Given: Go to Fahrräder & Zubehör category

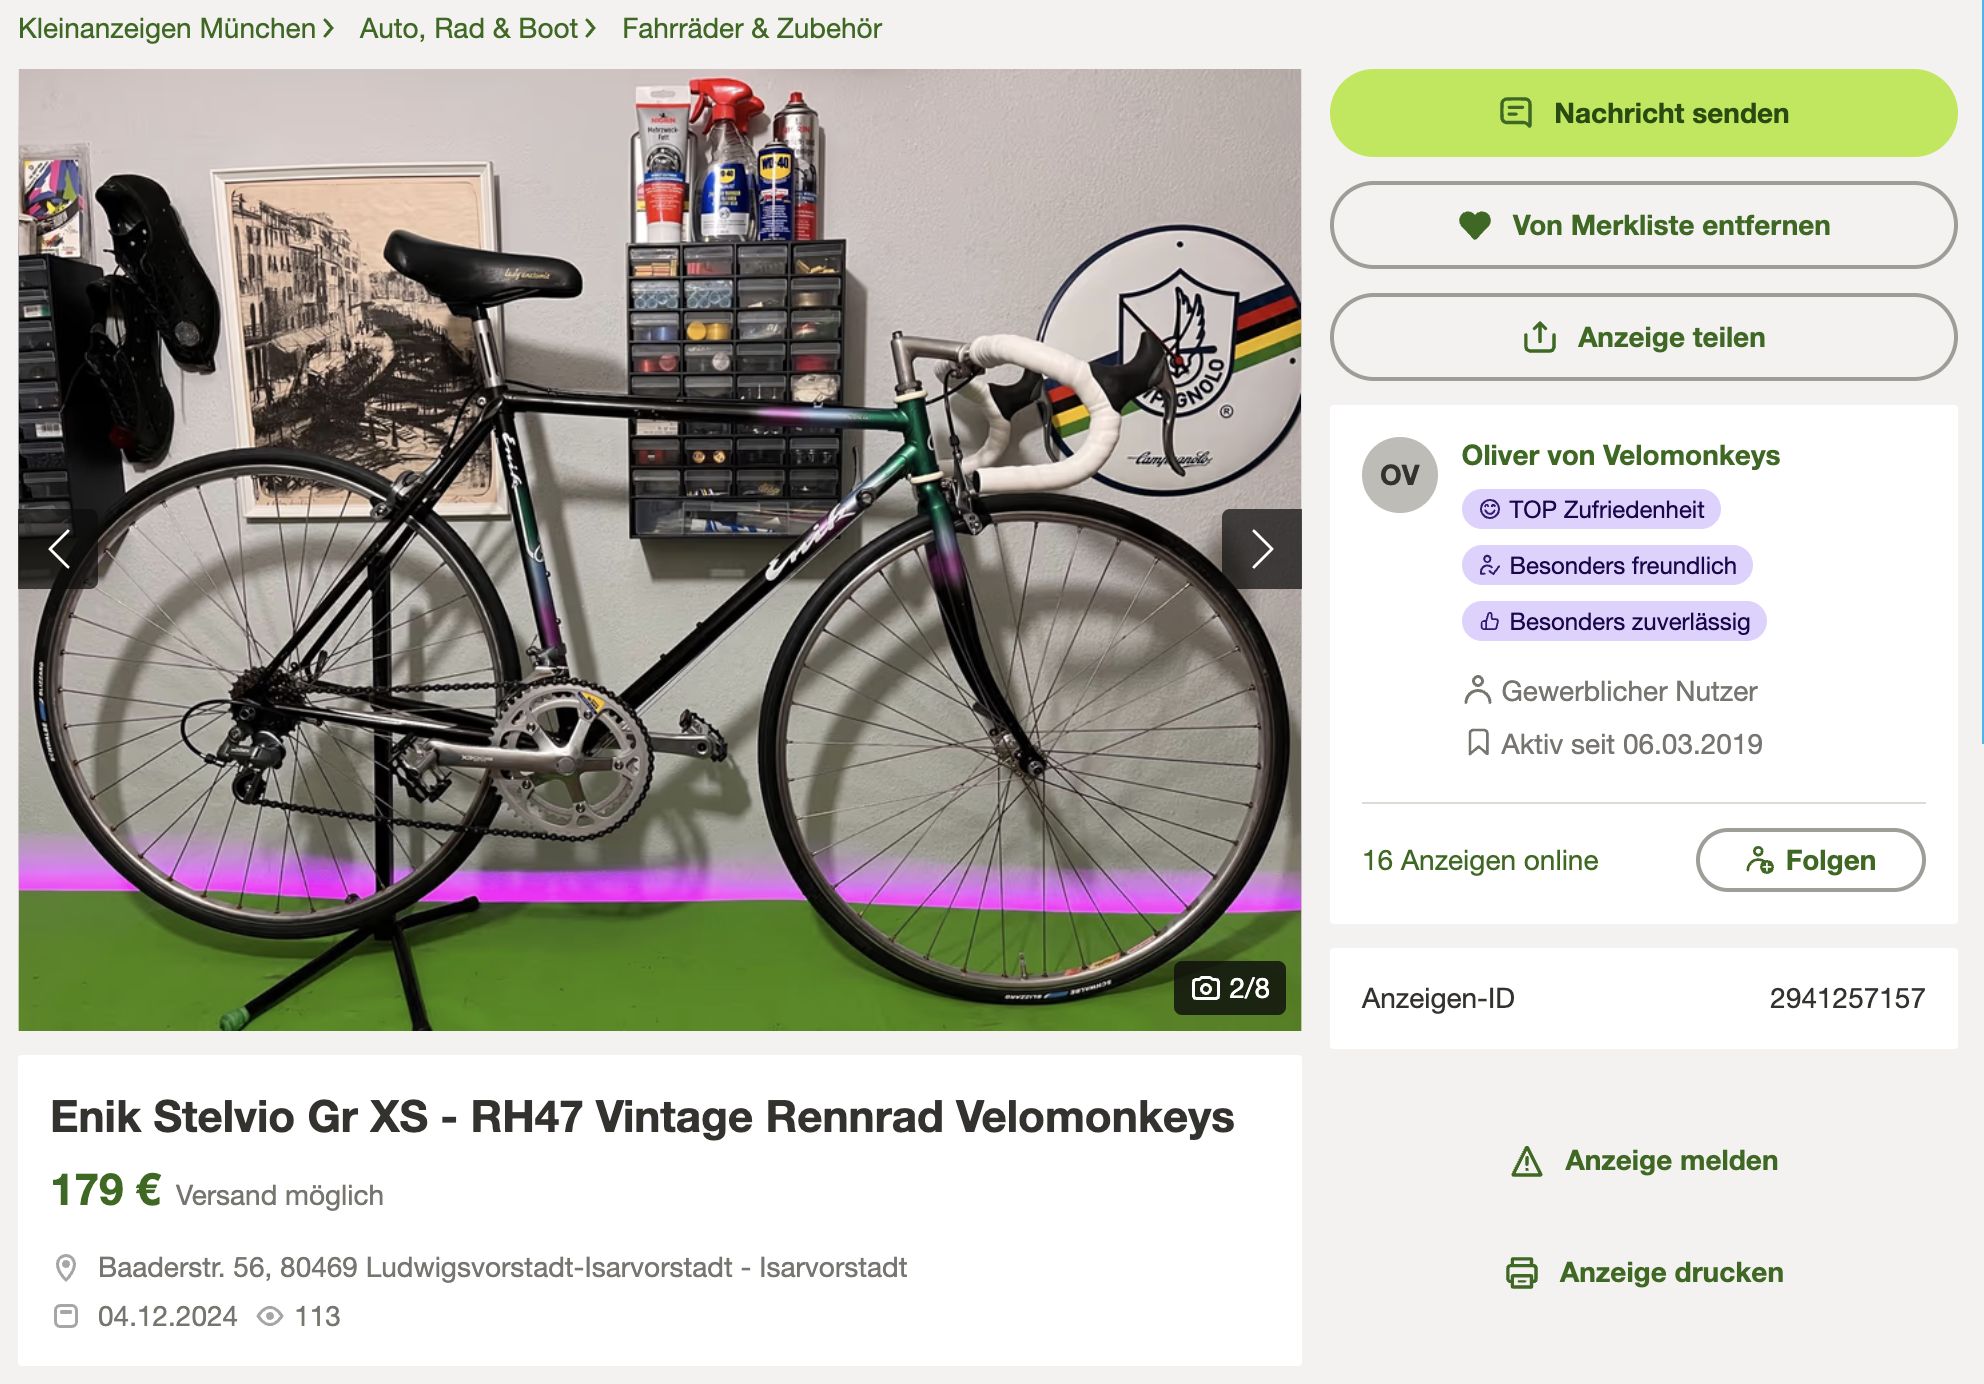Looking at the screenshot, I should (x=752, y=28).
